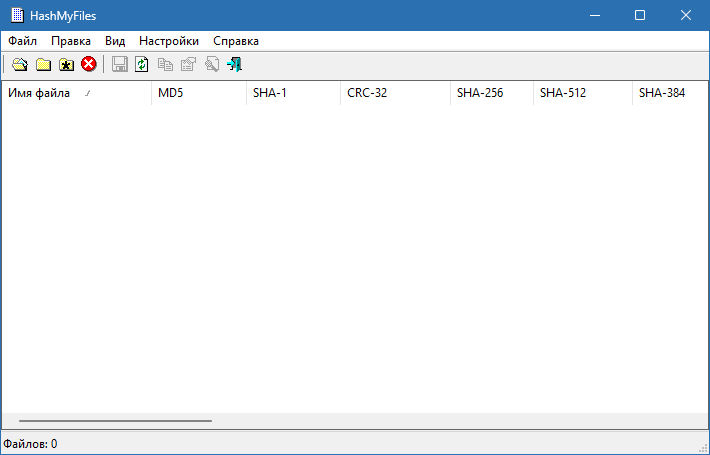Image resolution: width=710 pixels, height=455 pixels.
Task: Sort by the Имя файла column header
Action: coord(77,93)
